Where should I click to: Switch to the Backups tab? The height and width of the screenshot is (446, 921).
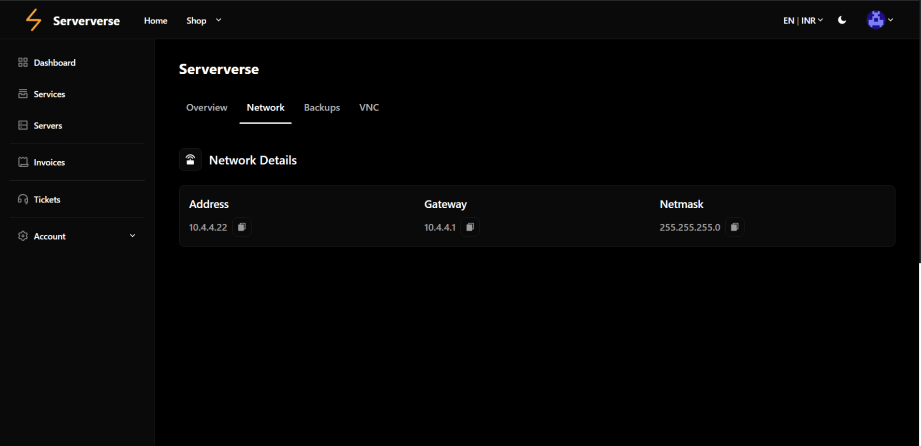point(322,108)
